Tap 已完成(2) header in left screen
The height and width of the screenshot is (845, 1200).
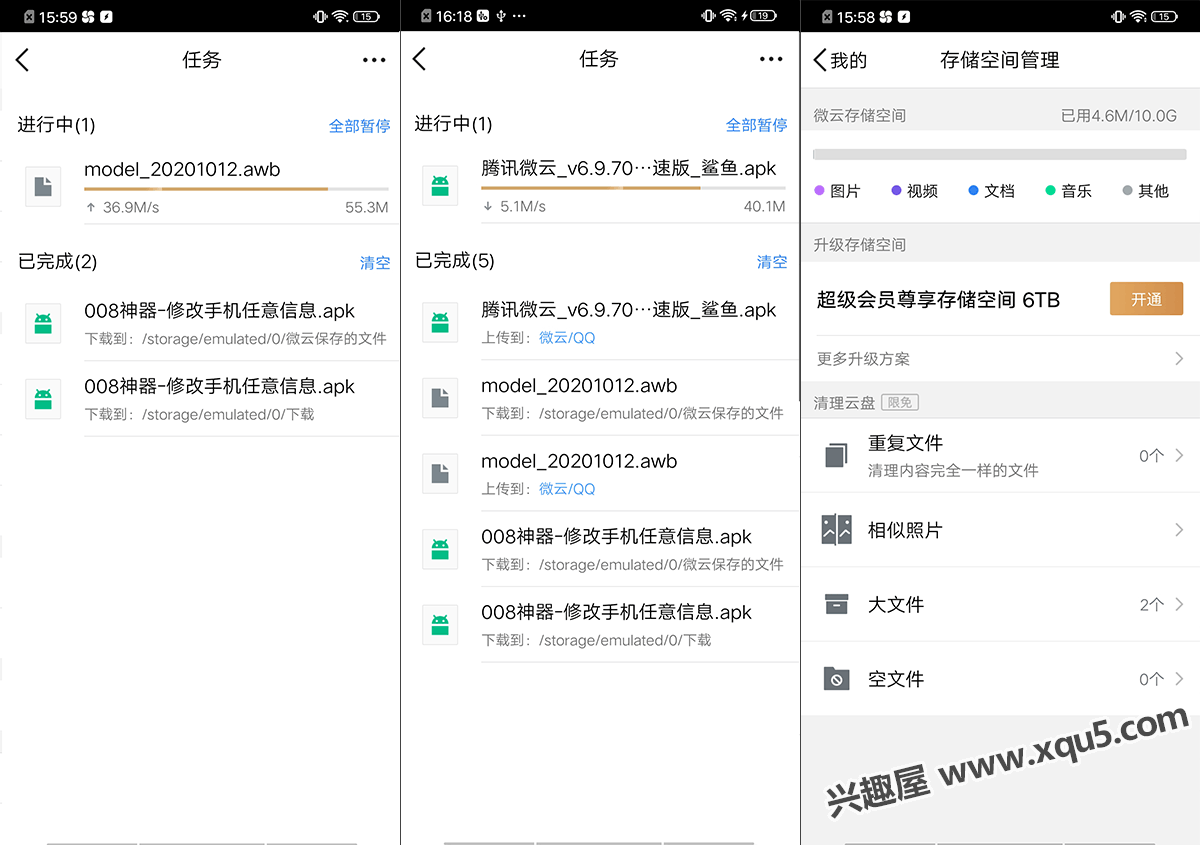coord(57,262)
